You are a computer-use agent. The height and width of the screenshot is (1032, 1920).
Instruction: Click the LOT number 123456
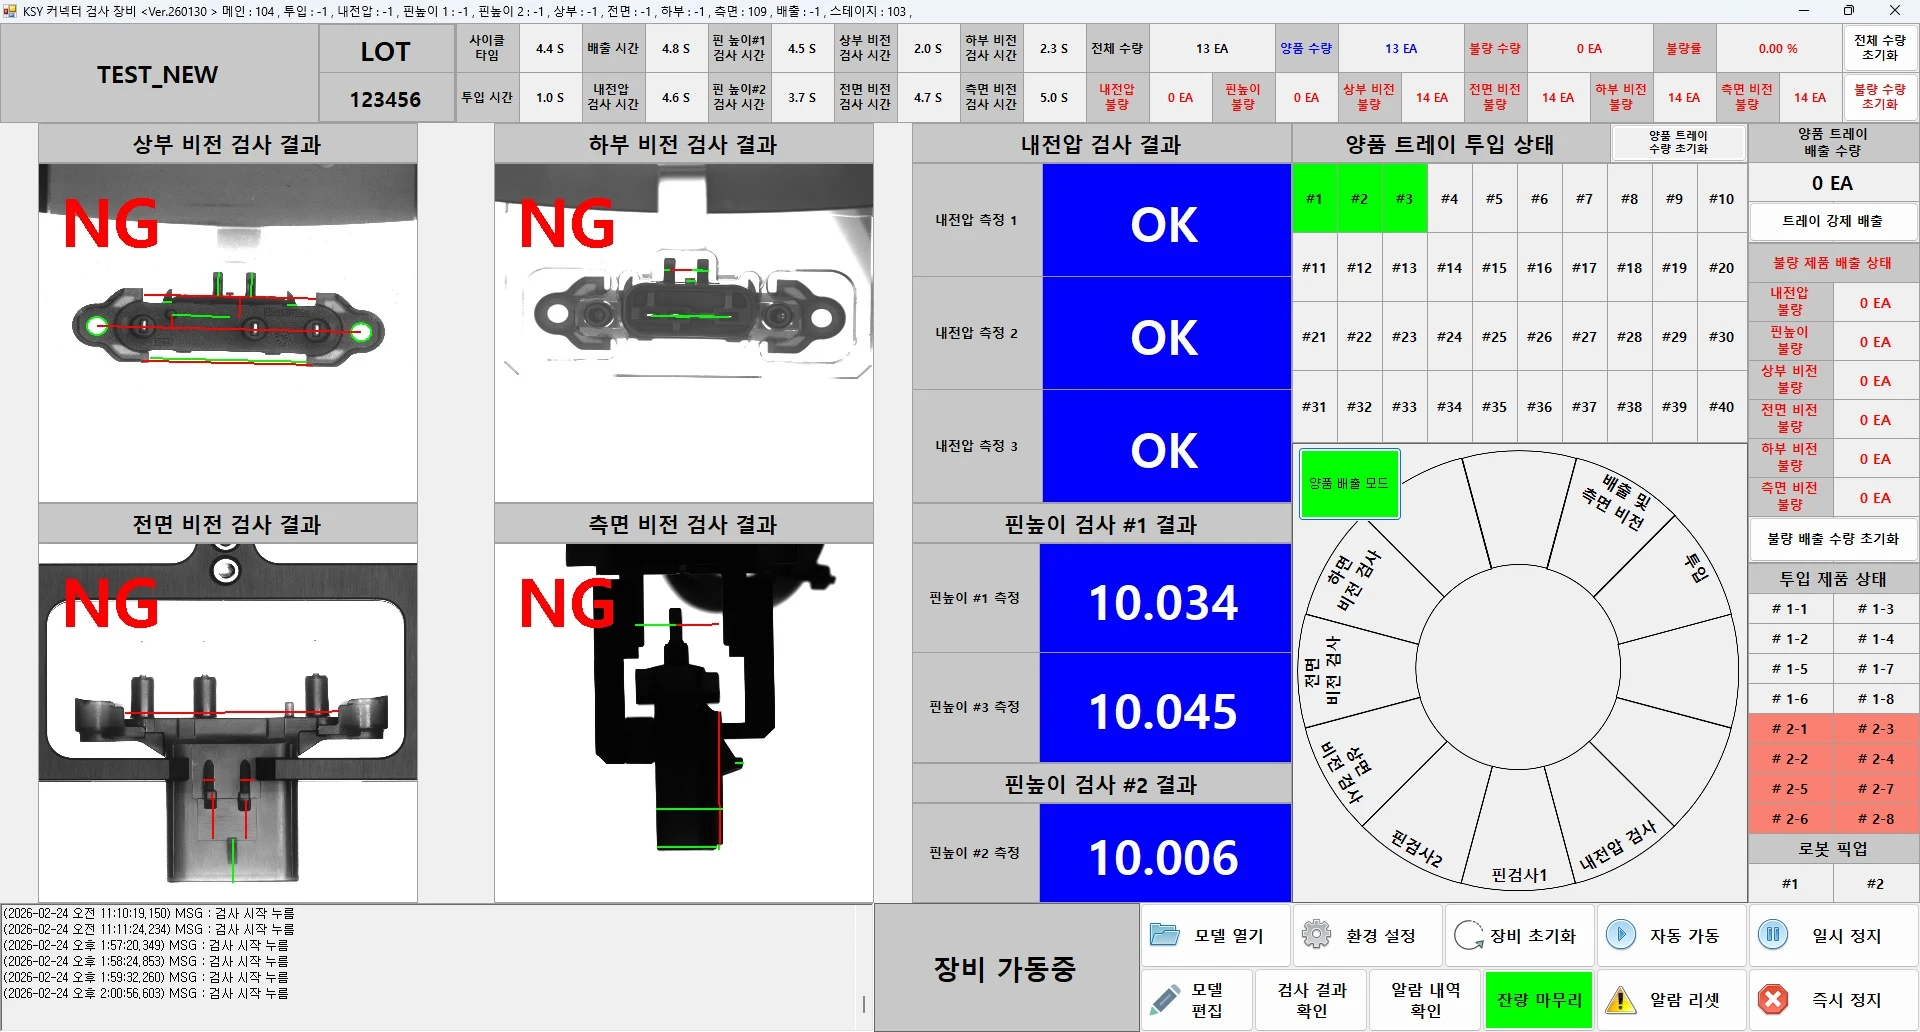pos(385,99)
